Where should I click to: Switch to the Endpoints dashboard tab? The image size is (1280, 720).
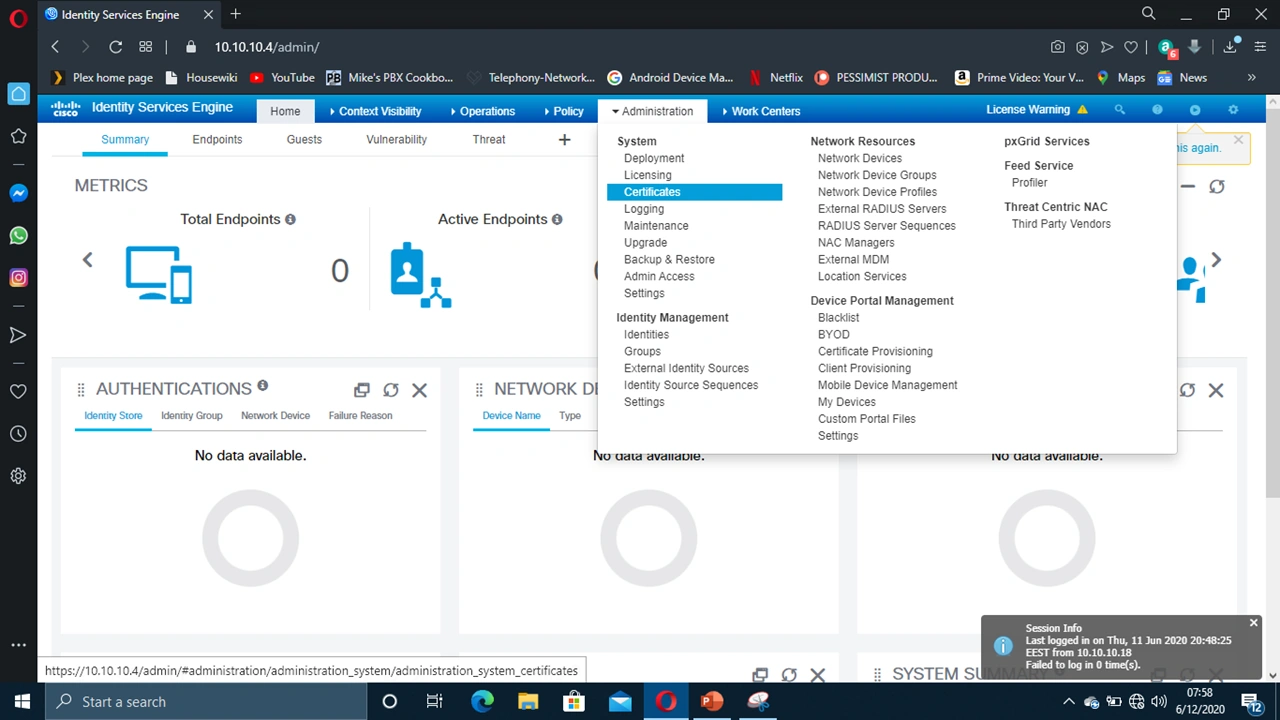tap(217, 140)
